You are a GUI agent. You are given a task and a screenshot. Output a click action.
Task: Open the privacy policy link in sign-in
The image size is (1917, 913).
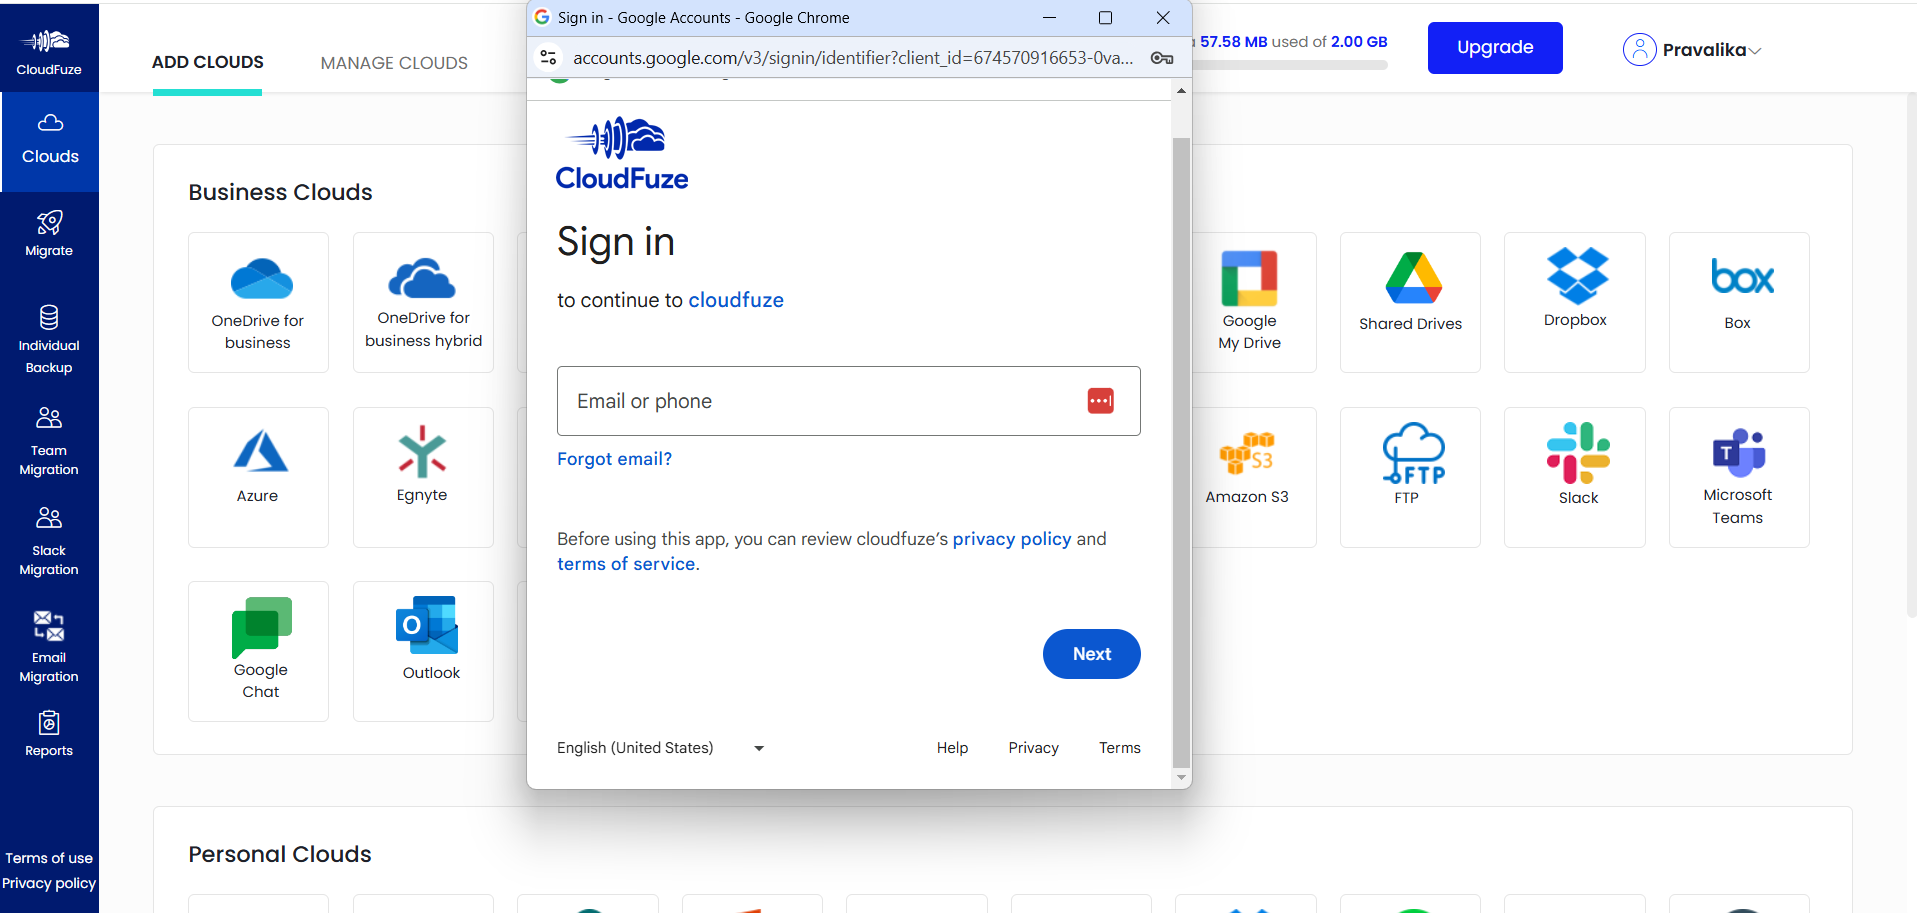click(x=1012, y=539)
